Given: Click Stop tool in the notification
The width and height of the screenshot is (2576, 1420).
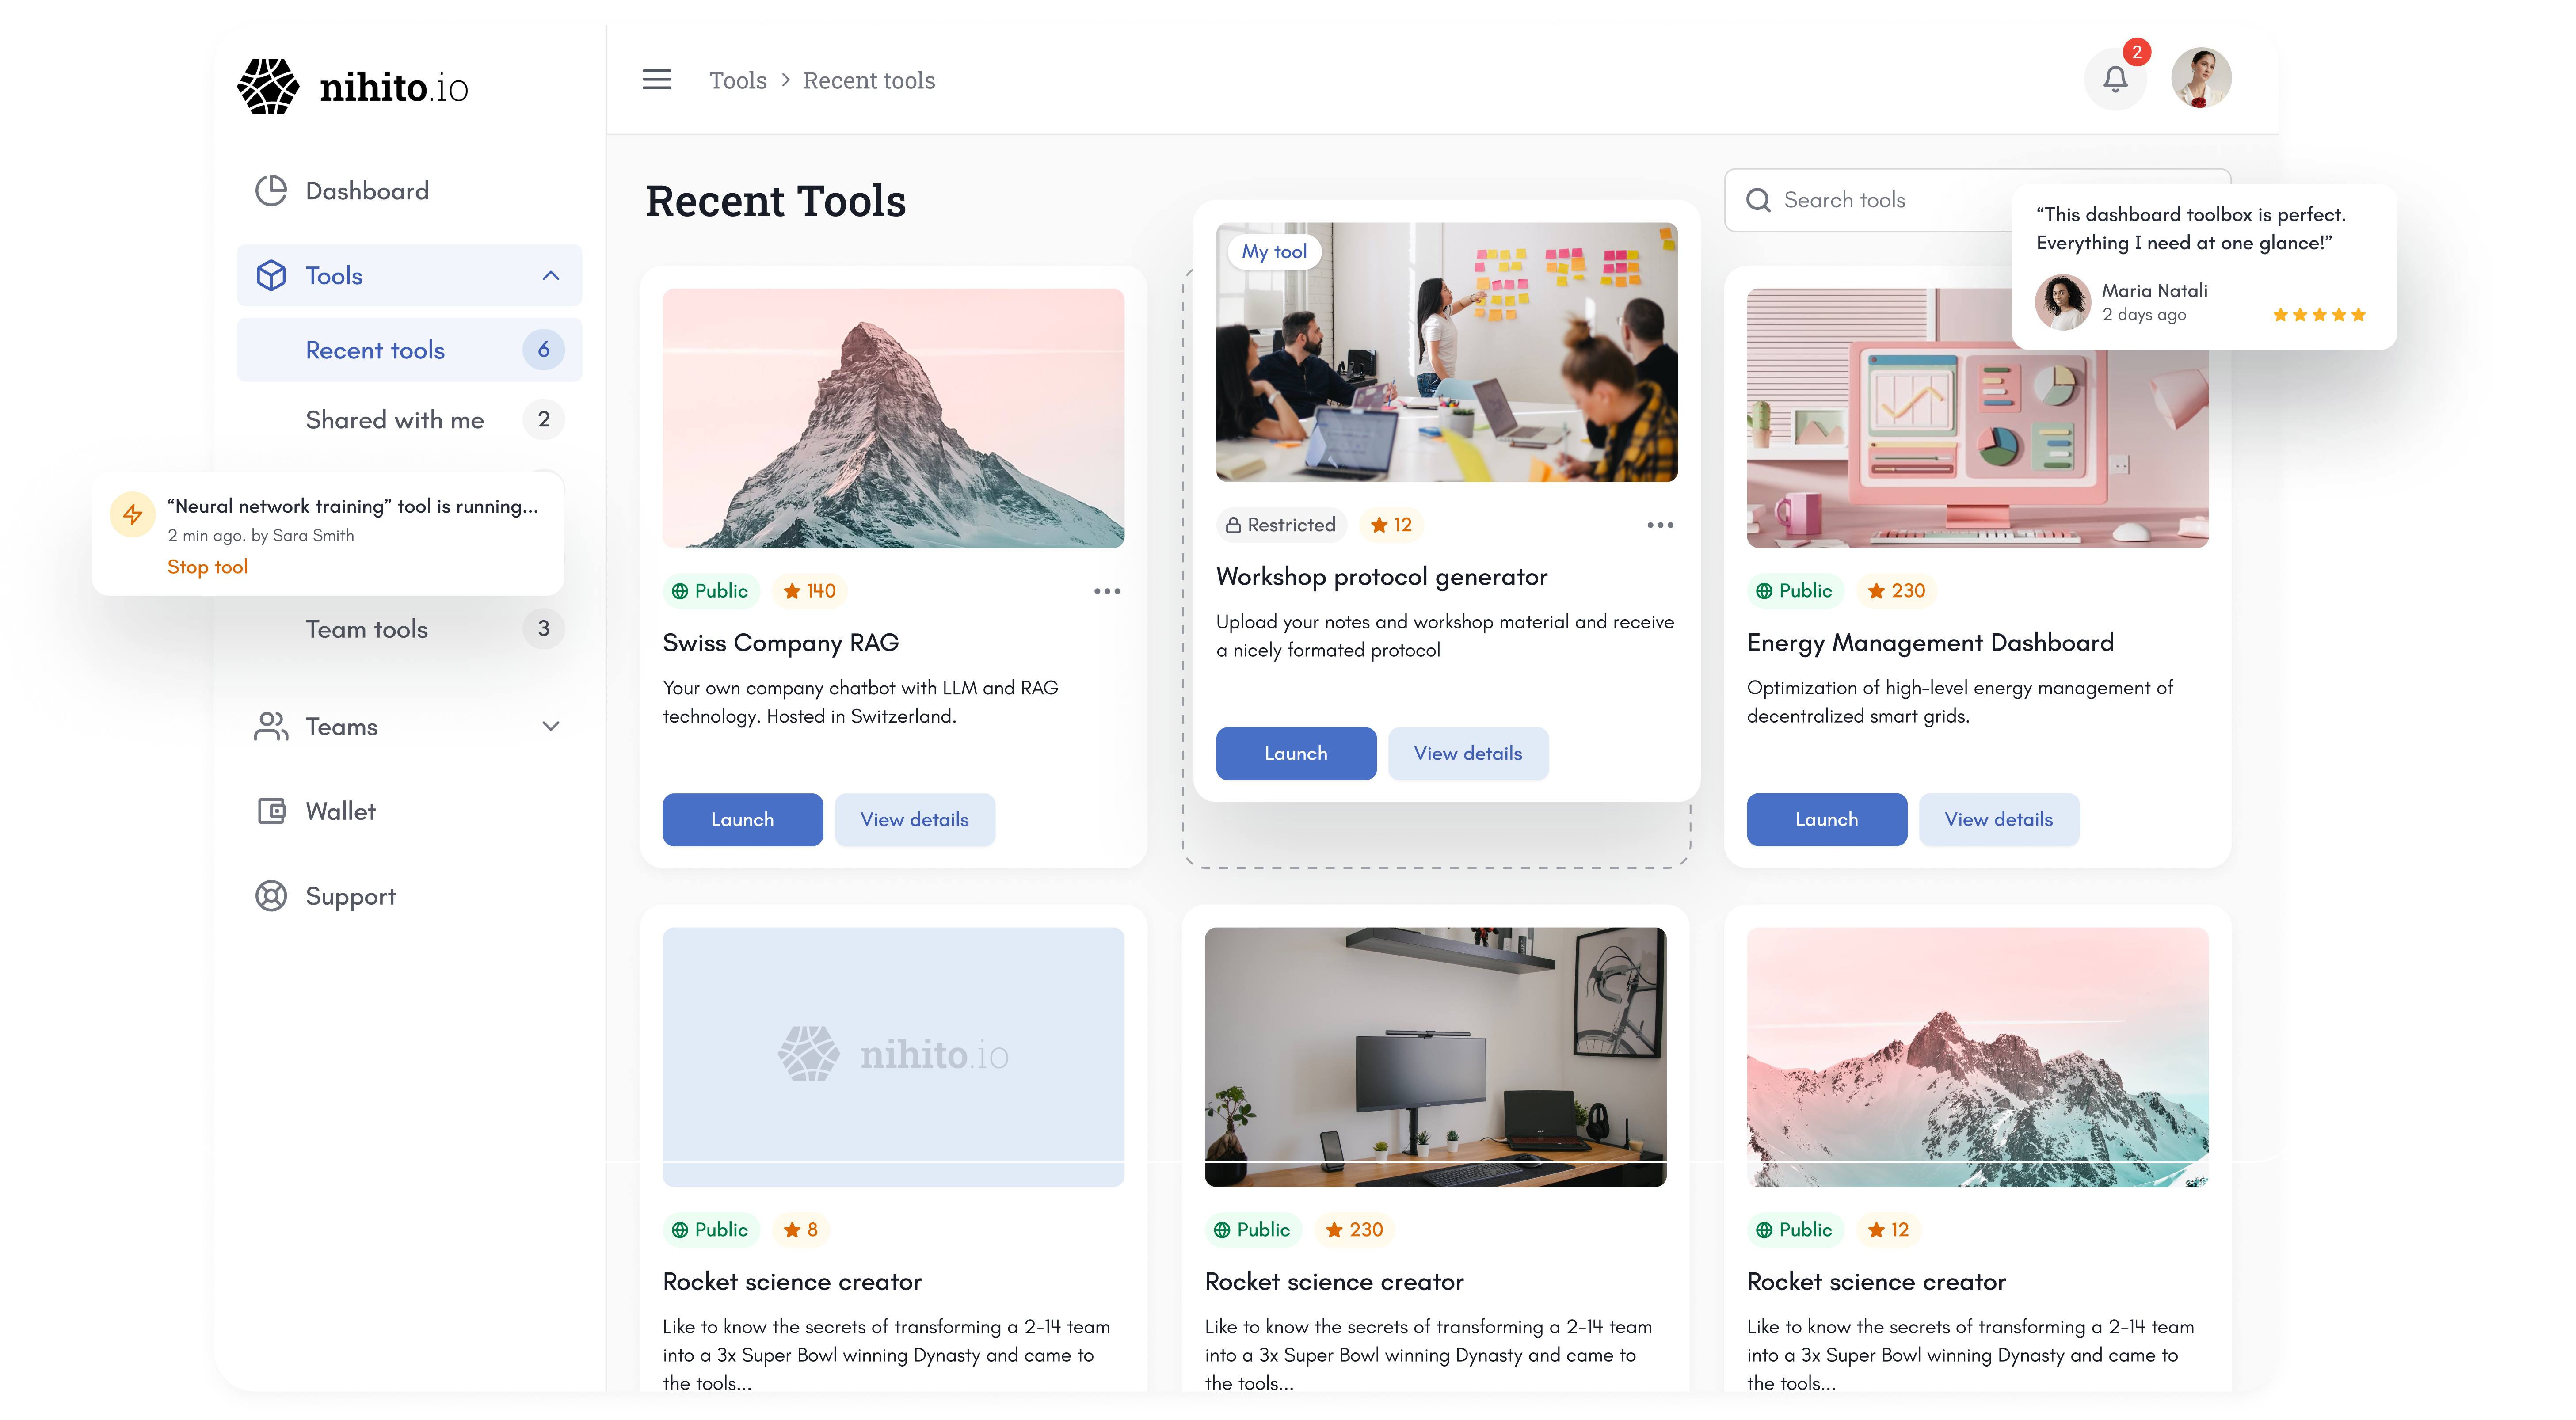Looking at the screenshot, I should (207, 567).
